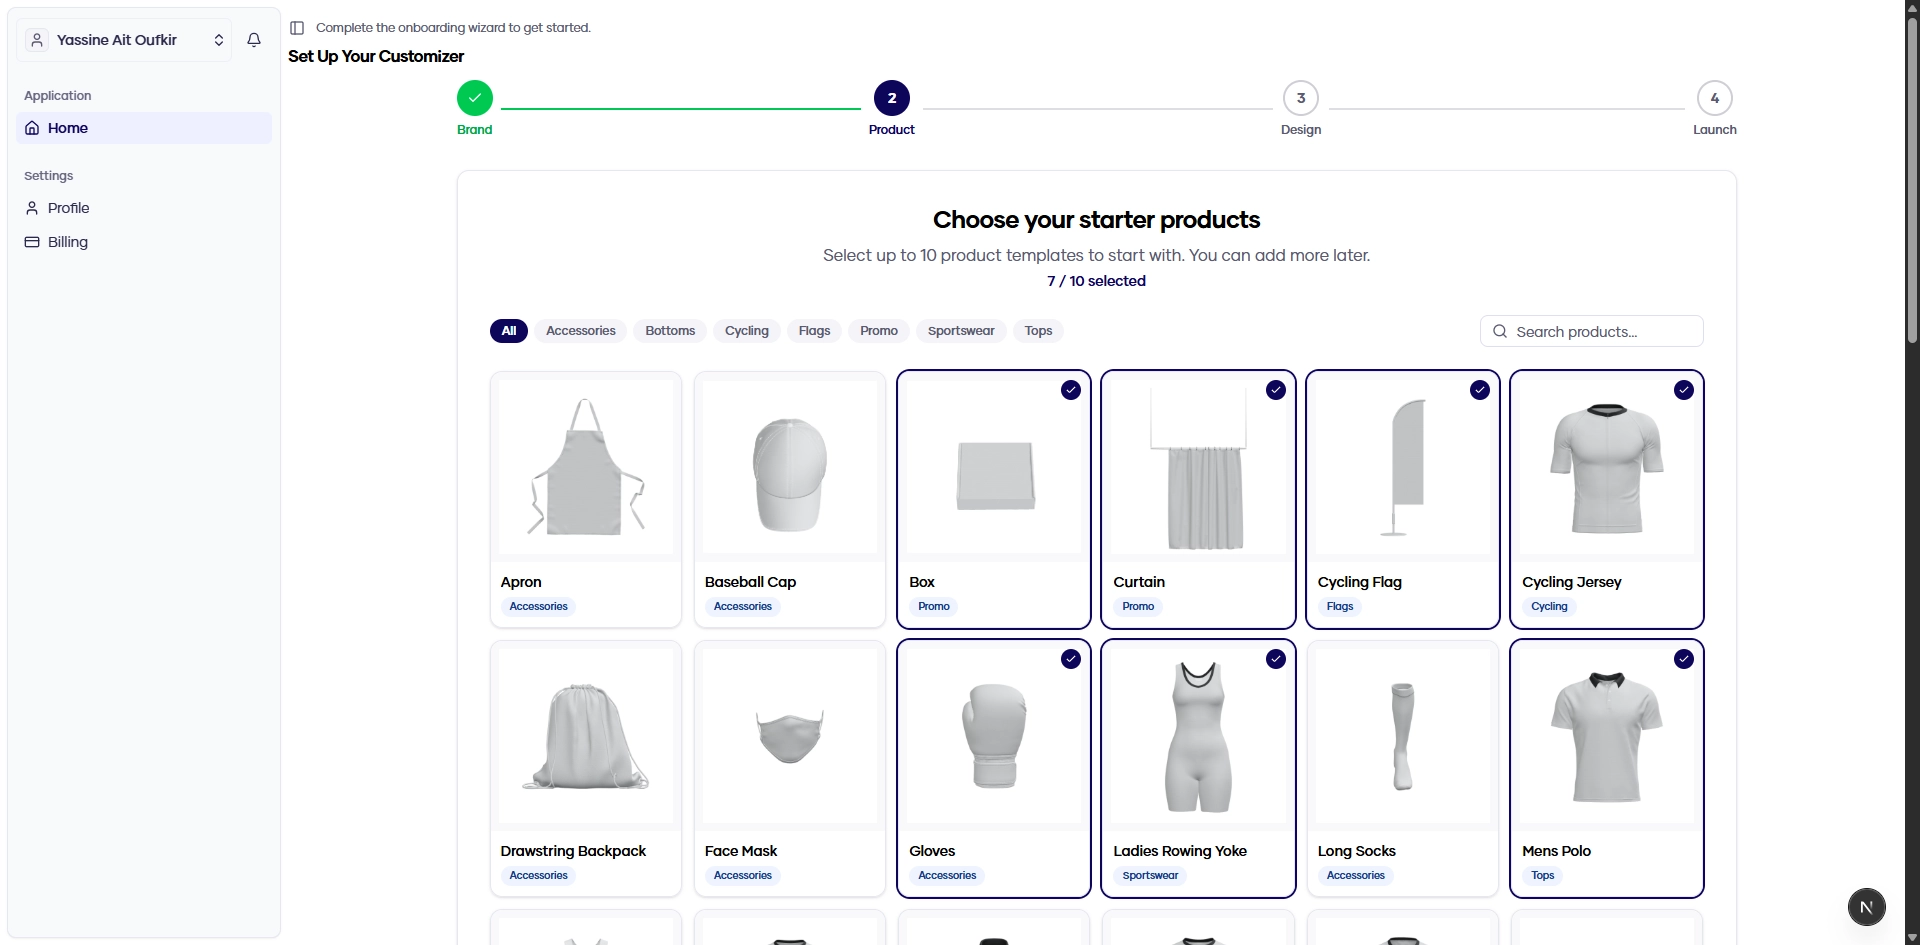1920x945 pixels.
Task: Click the scrollbar down arrow
Action: [1912, 937]
